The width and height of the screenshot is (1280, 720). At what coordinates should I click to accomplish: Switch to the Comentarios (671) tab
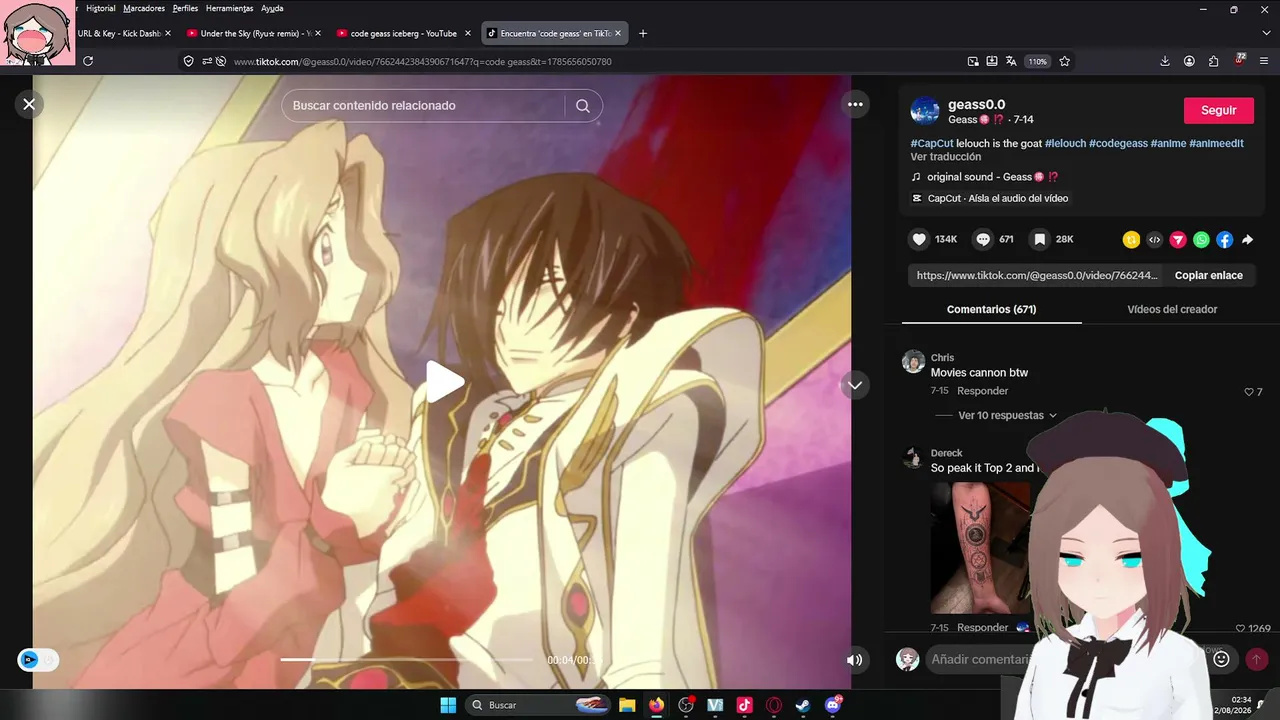[x=991, y=310]
